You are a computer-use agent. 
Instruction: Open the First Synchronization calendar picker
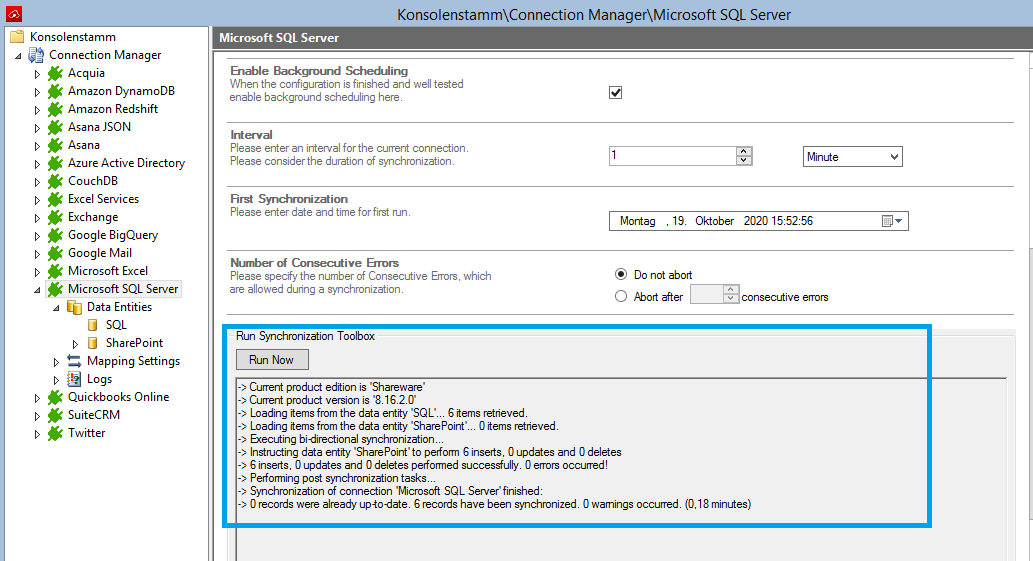click(x=892, y=221)
